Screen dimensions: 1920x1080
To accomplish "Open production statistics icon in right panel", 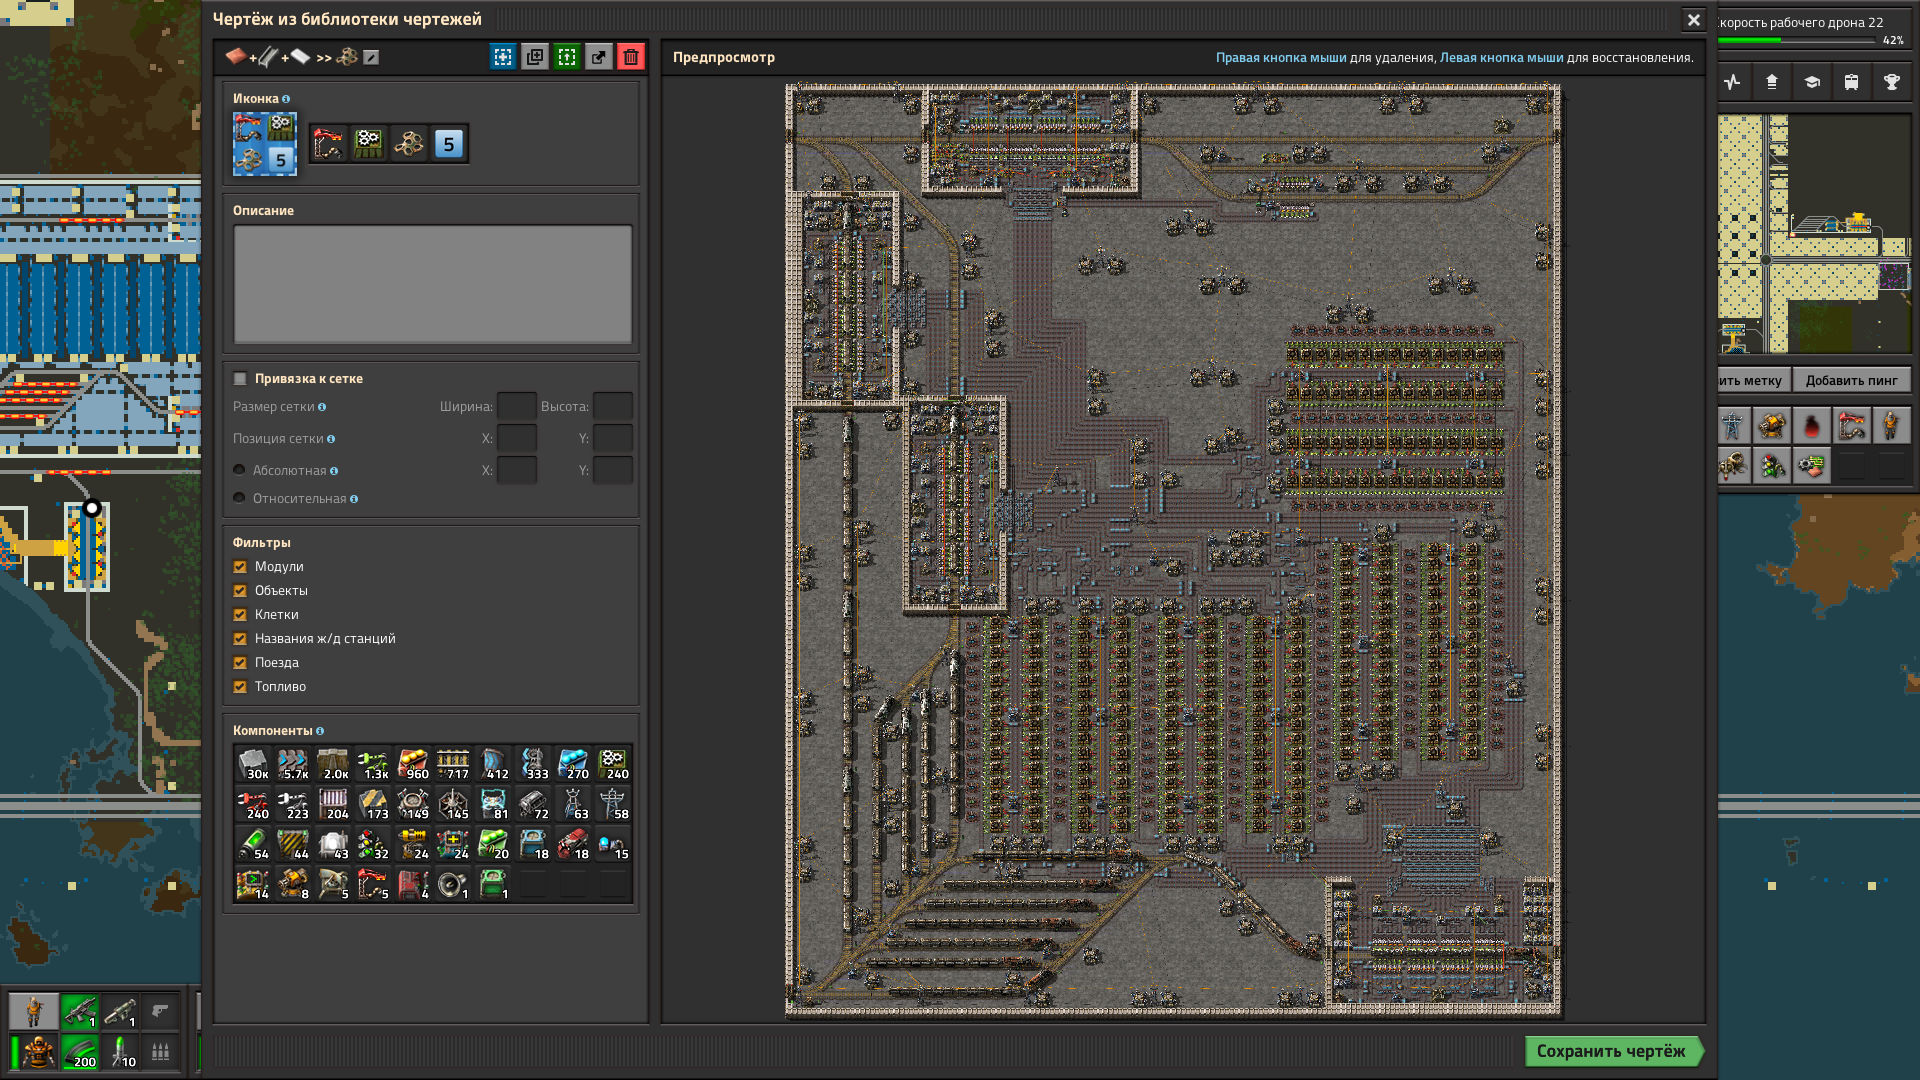I will click(x=1732, y=82).
